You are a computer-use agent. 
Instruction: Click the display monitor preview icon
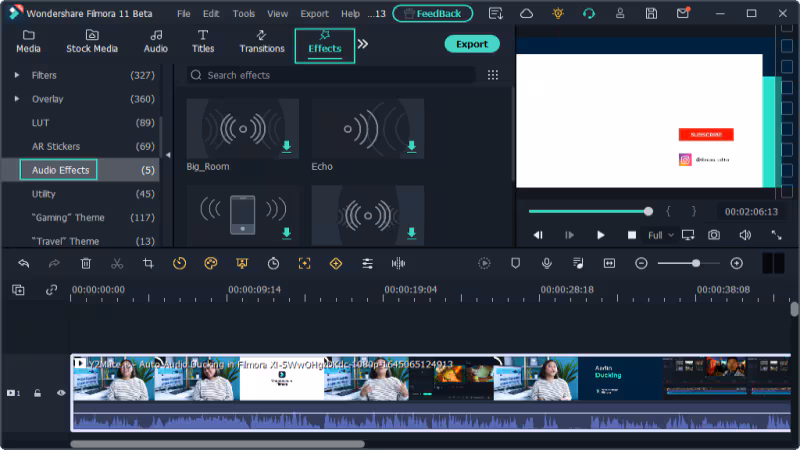(688, 235)
